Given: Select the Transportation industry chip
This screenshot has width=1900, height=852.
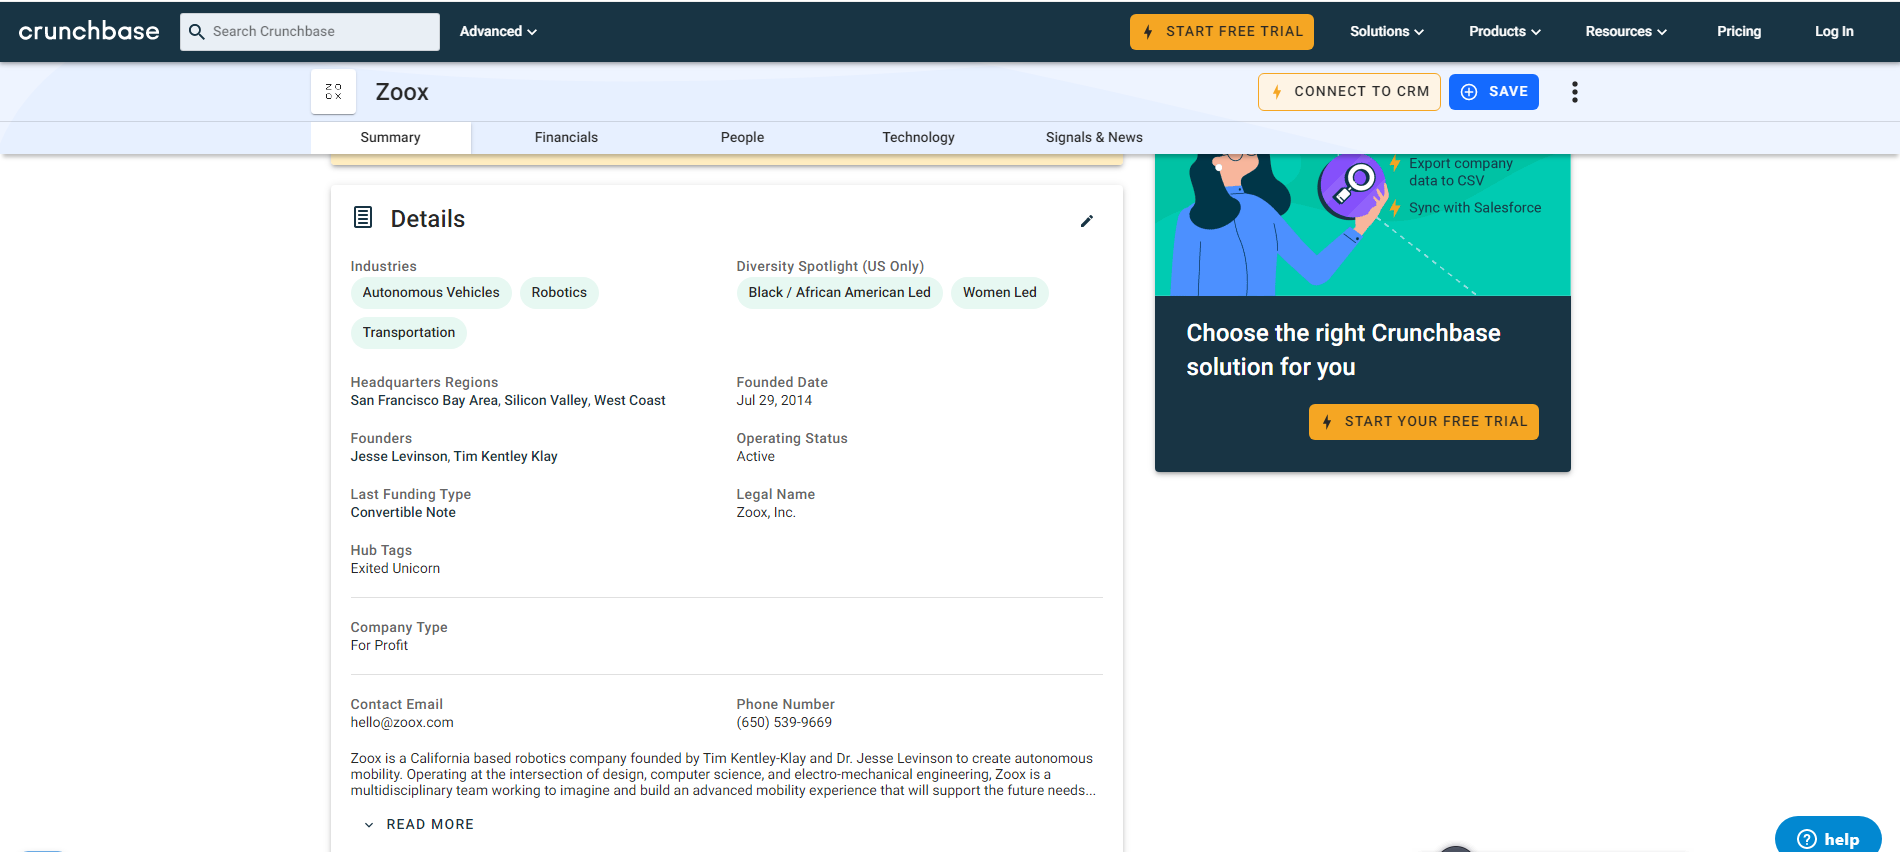Looking at the screenshot, I should (409, 333).
